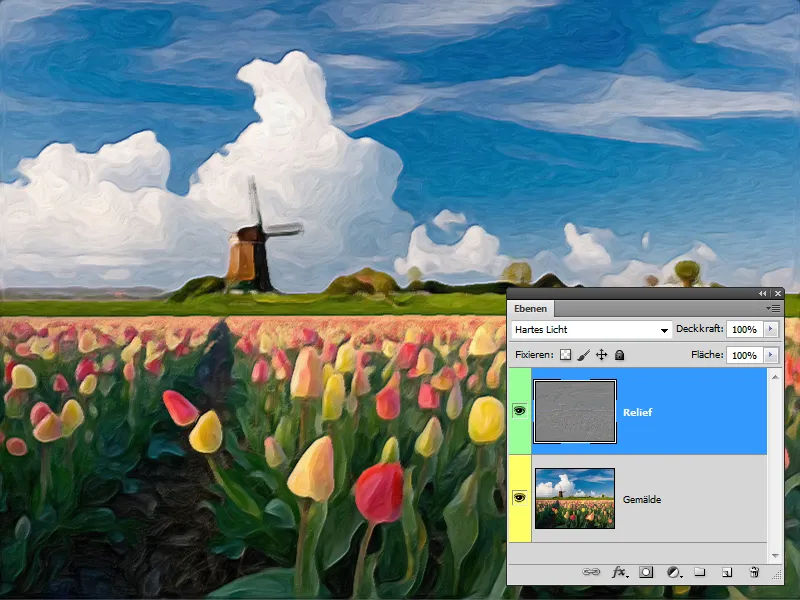Hide the Relief layer
The width and height of the screenshot is (800, 600).
519,411
